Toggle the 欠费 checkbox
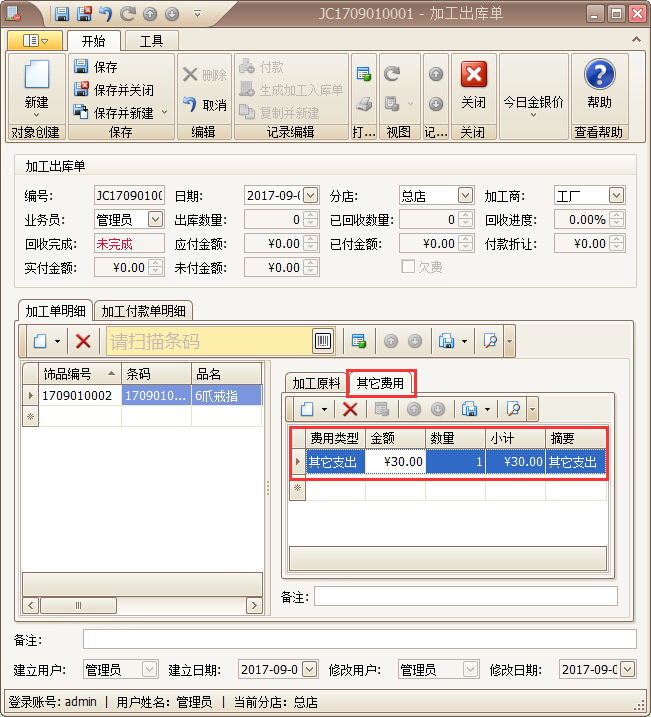 (x=408, y=267)
